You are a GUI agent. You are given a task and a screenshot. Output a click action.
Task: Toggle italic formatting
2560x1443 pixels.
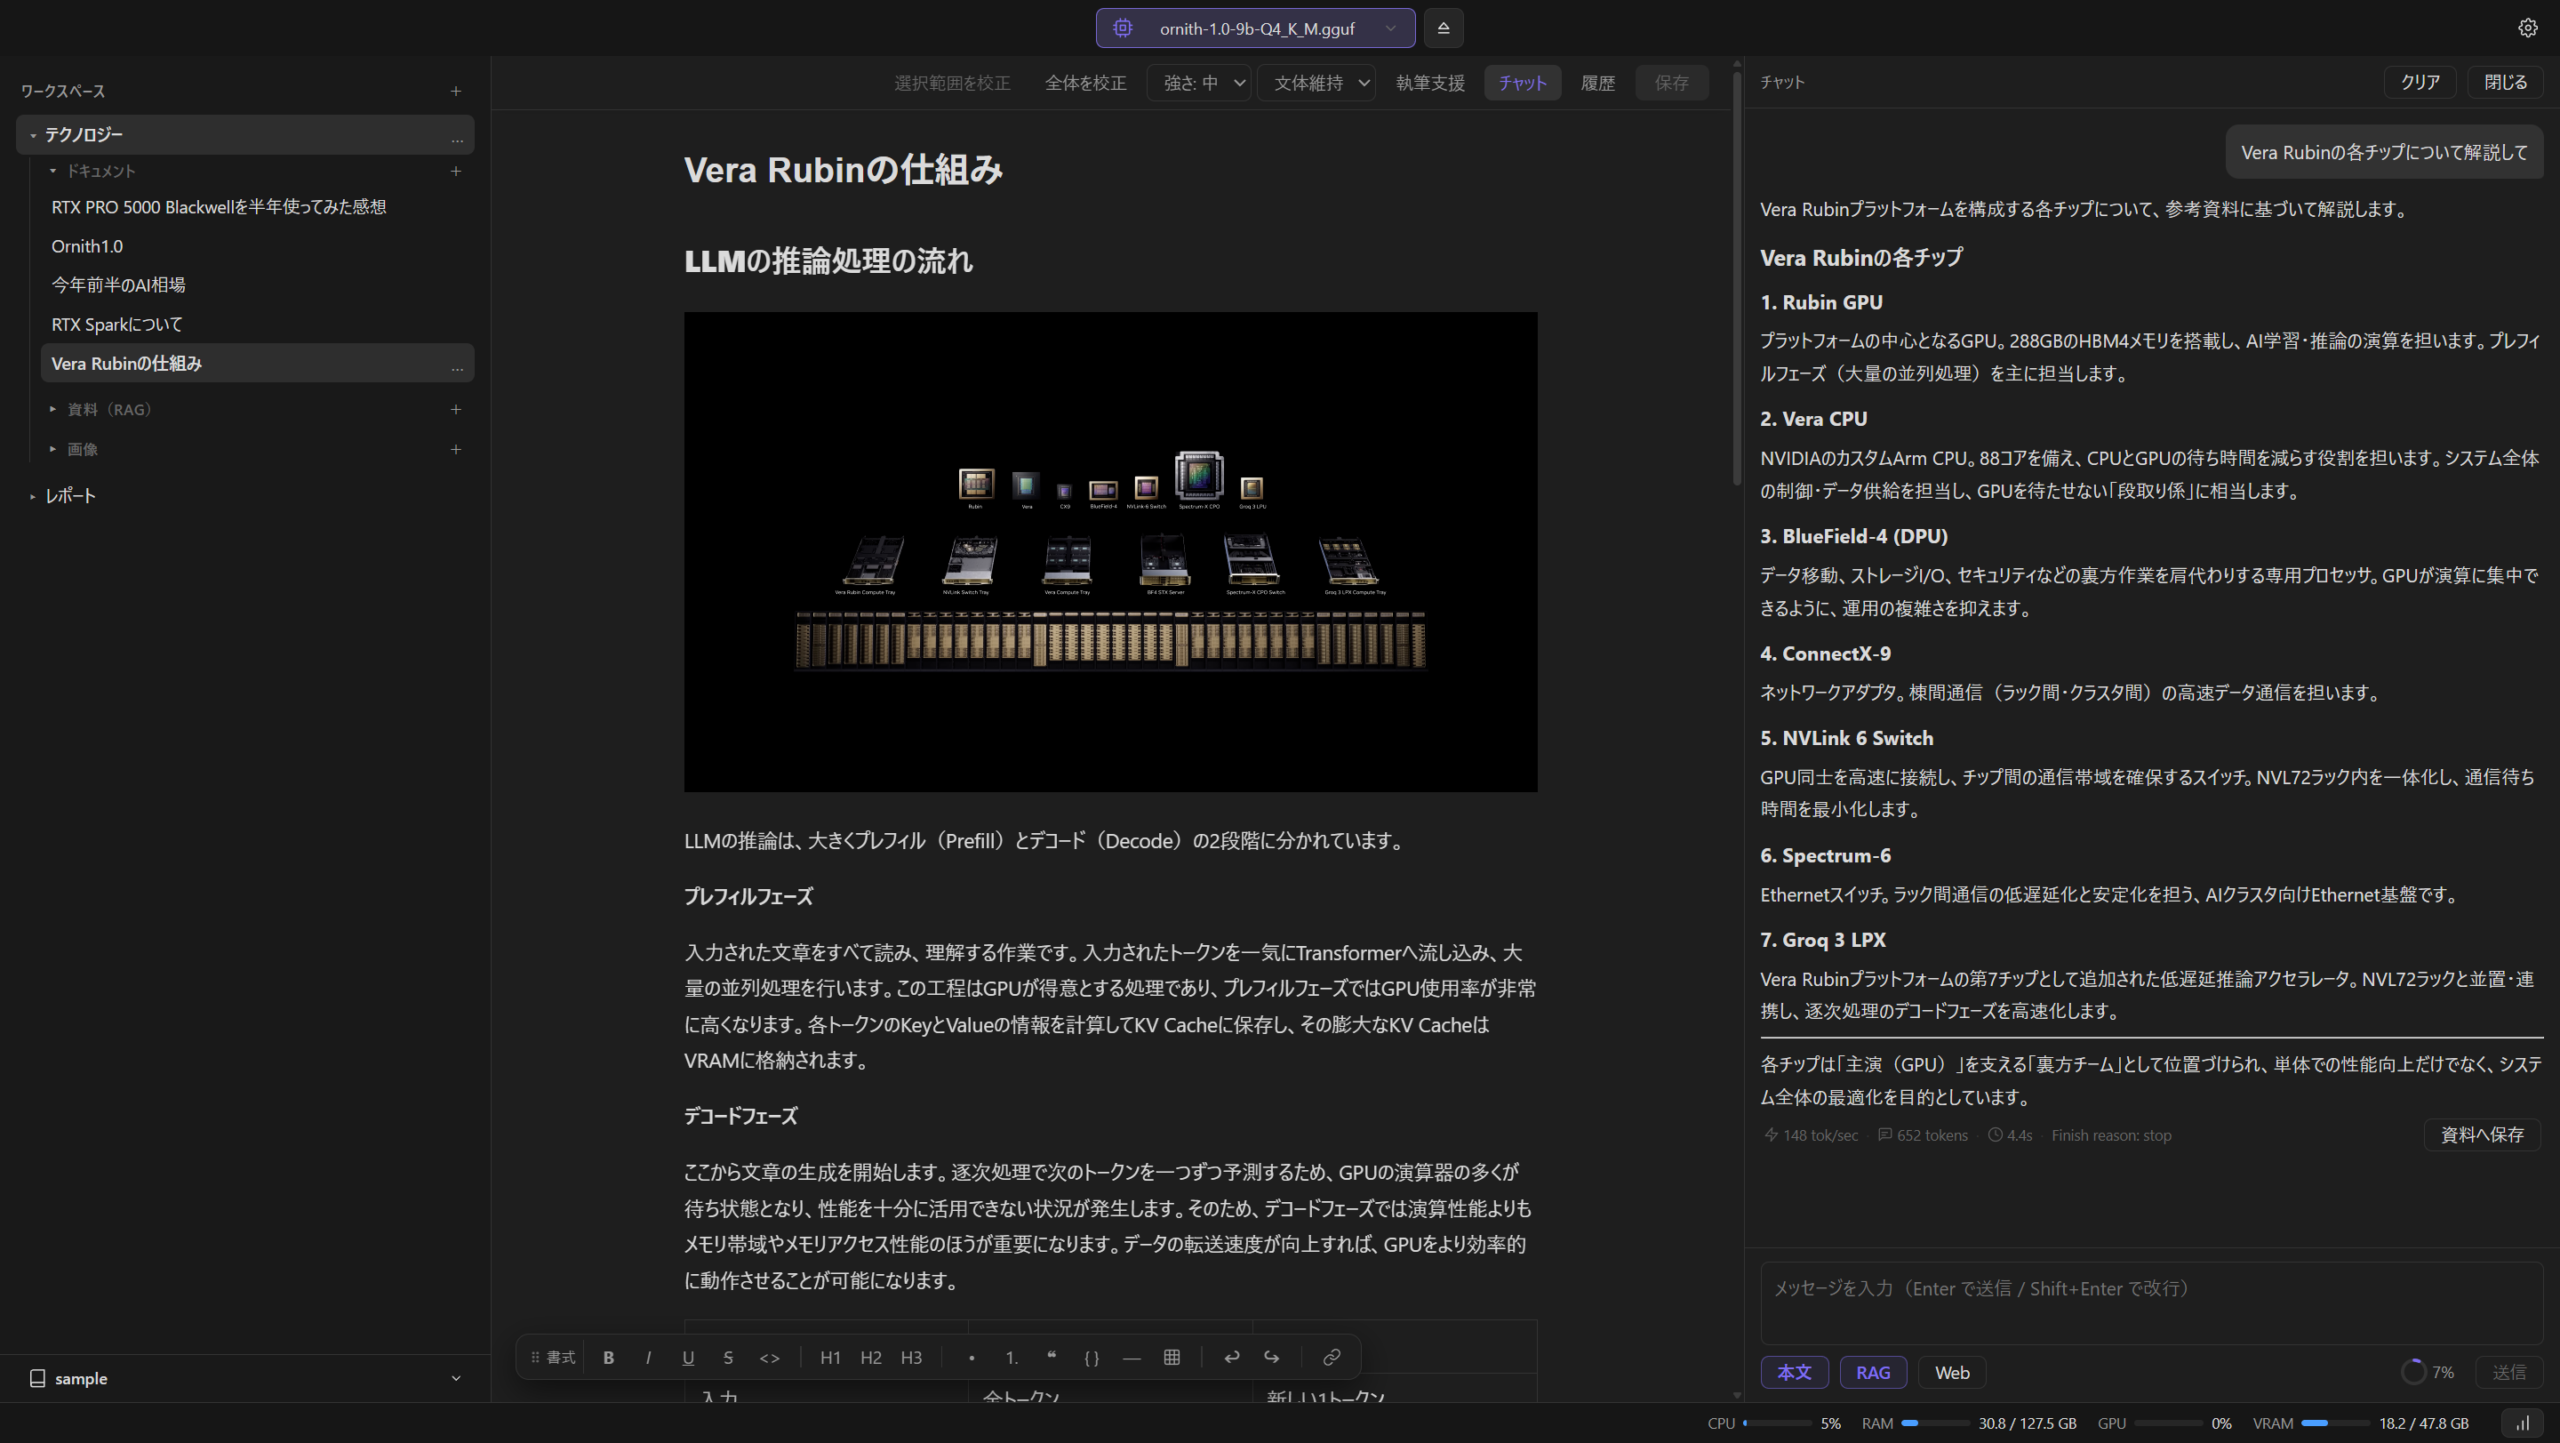(648, 1358)
